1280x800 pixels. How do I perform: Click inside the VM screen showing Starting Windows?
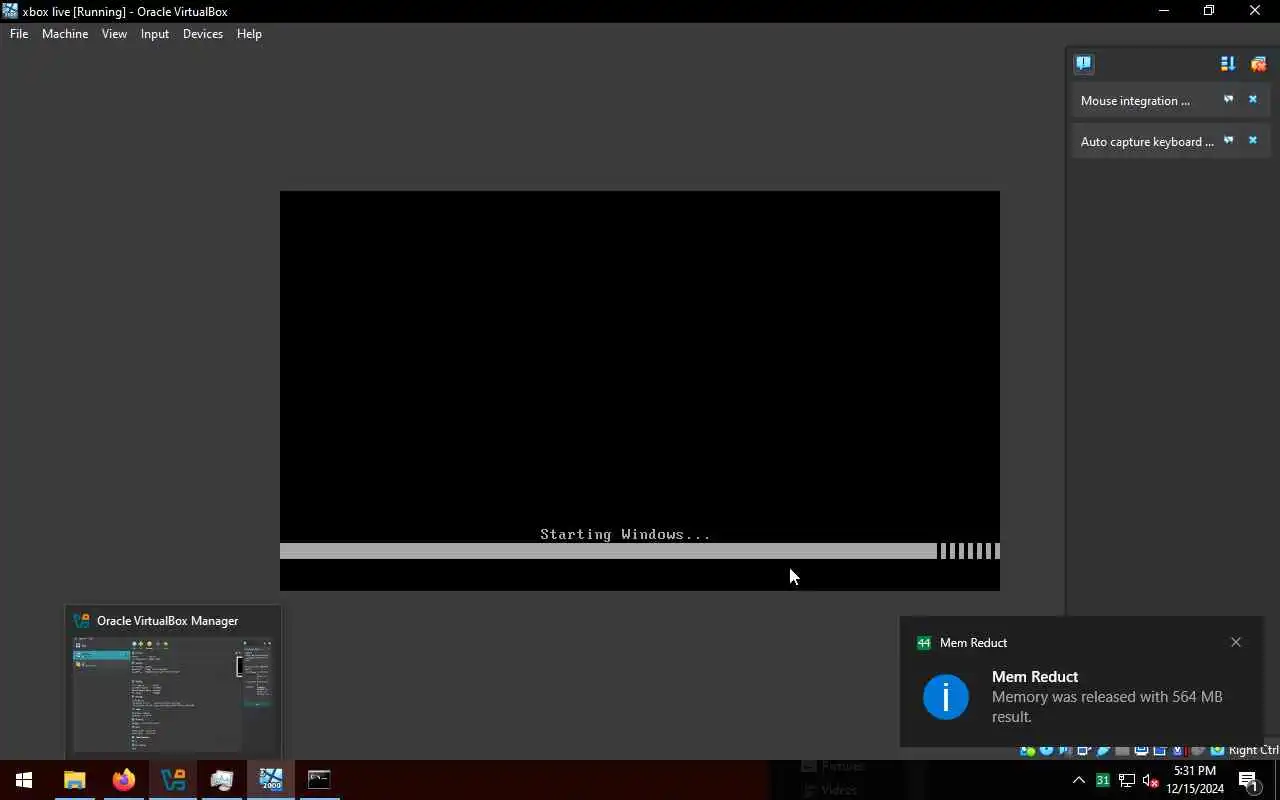click(640, 390)
